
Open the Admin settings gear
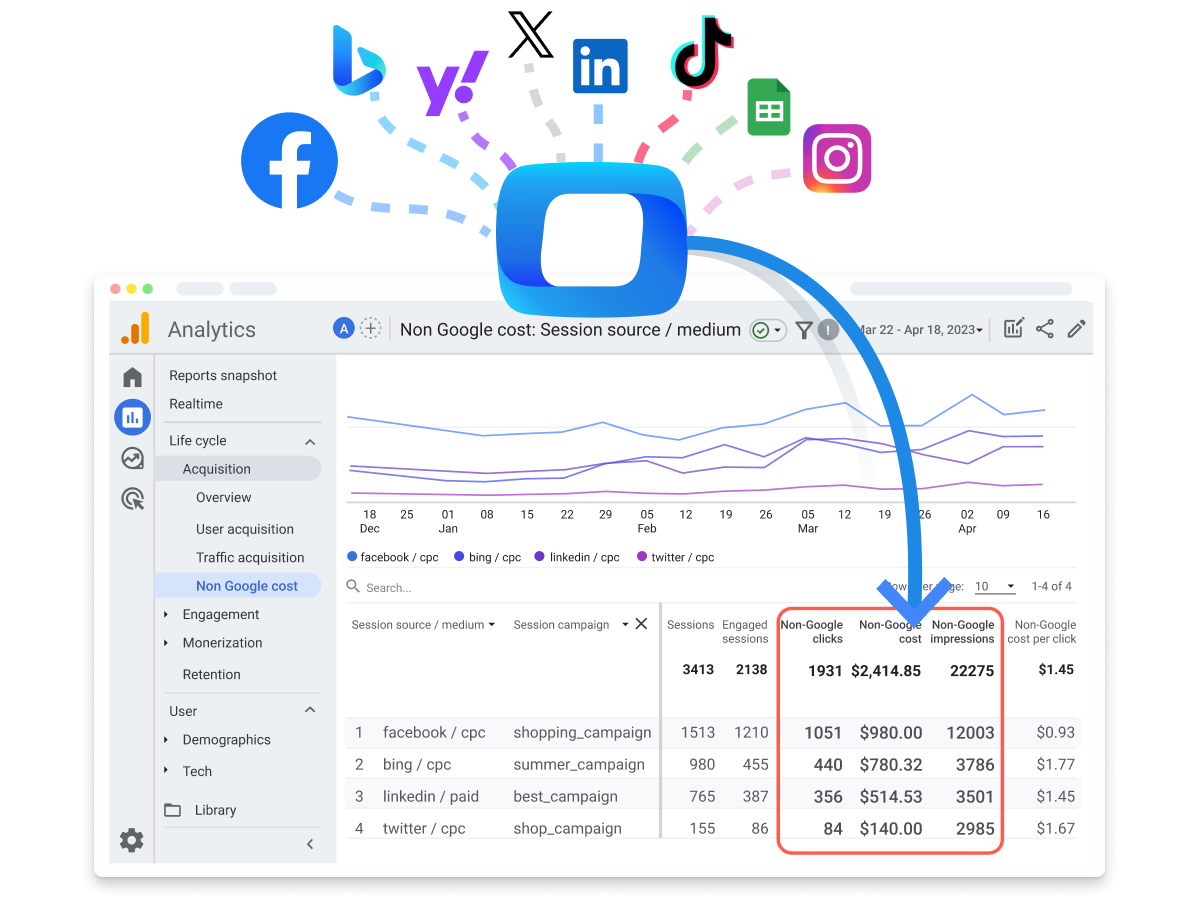click(x=132, y=840)
